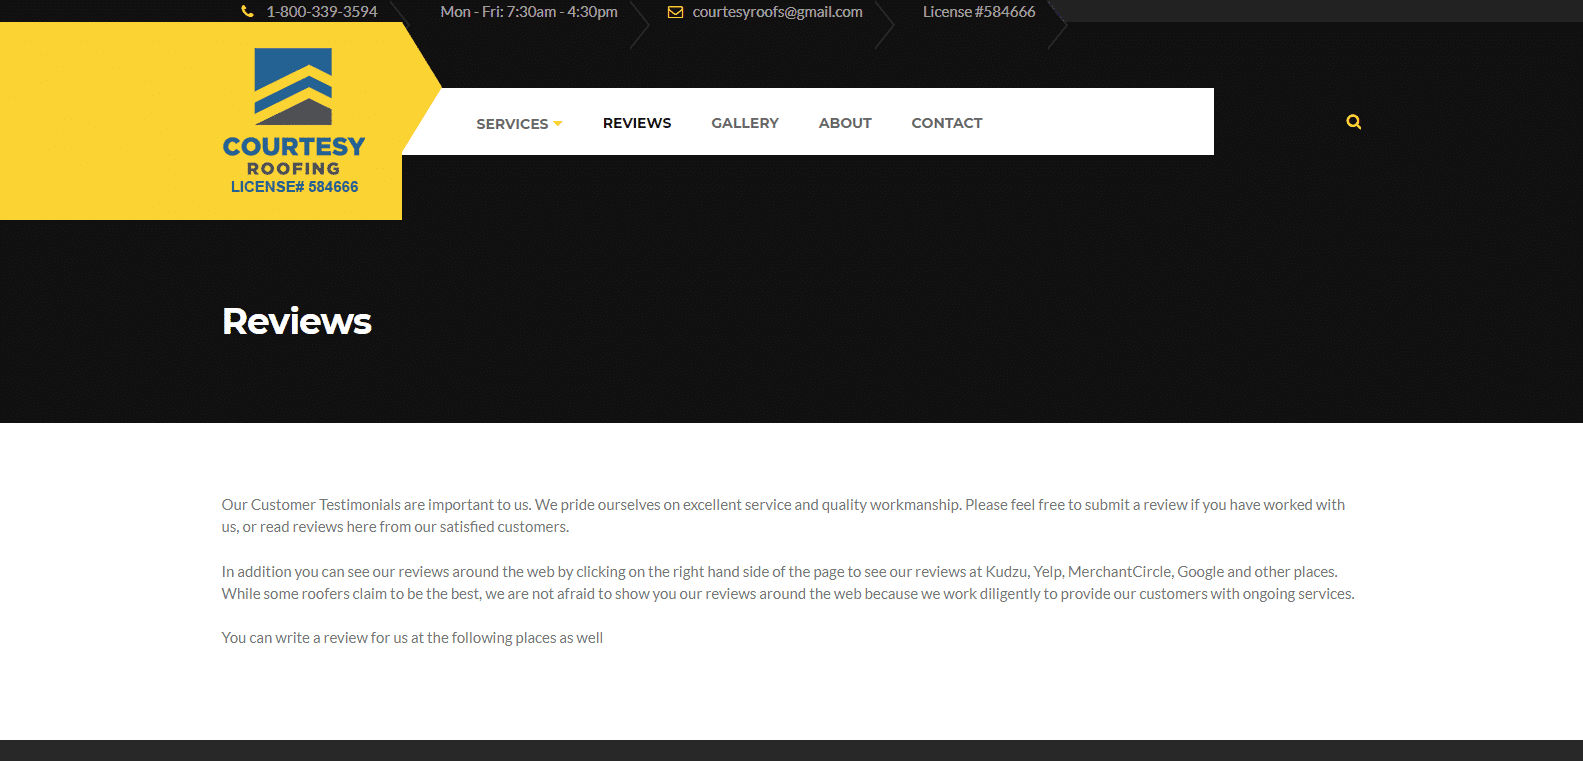The image size is (1583, 761).
Task: Click the envelope icon beside the email
Action: point(675,12)
